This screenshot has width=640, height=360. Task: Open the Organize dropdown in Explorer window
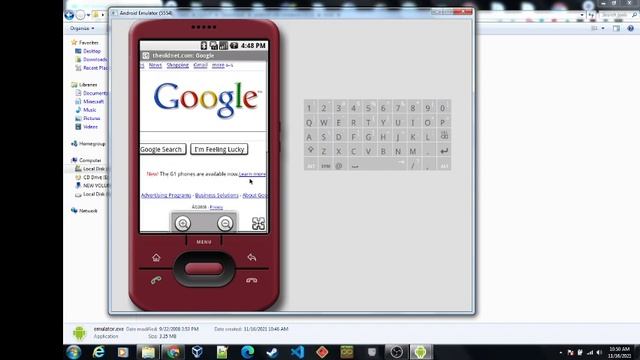82,29
